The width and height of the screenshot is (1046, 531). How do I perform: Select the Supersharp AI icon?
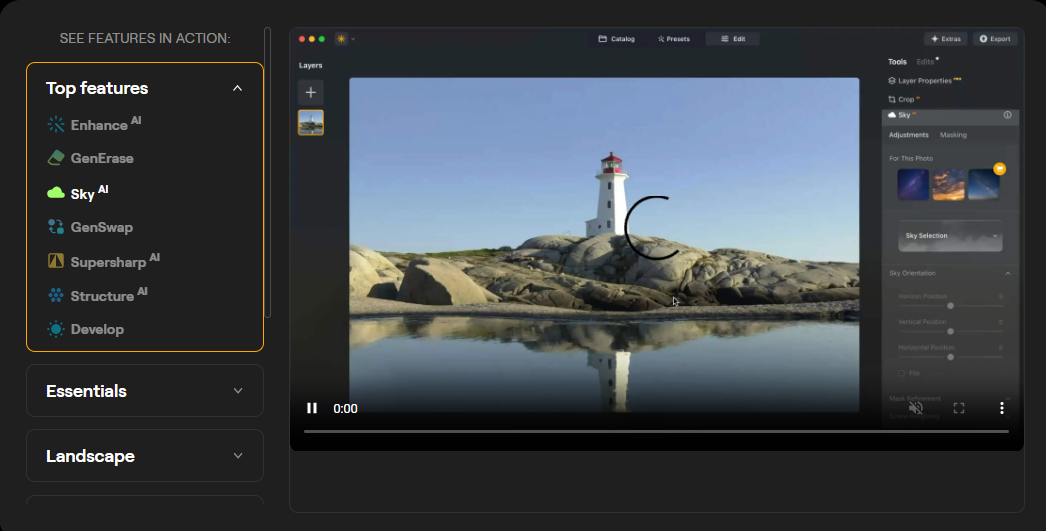[x=56, y=262]
